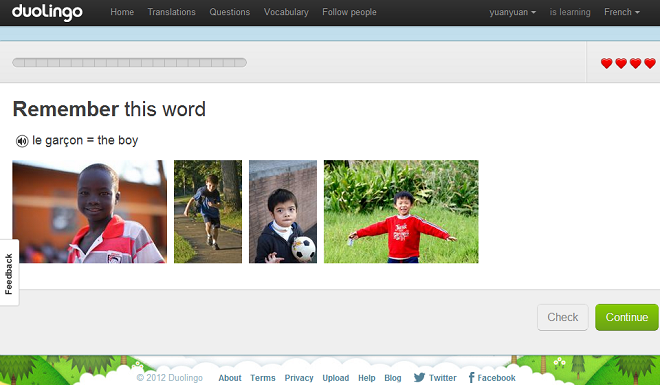Open the Blog link
The image size is (660, 385).
click(x=393, y=378)
